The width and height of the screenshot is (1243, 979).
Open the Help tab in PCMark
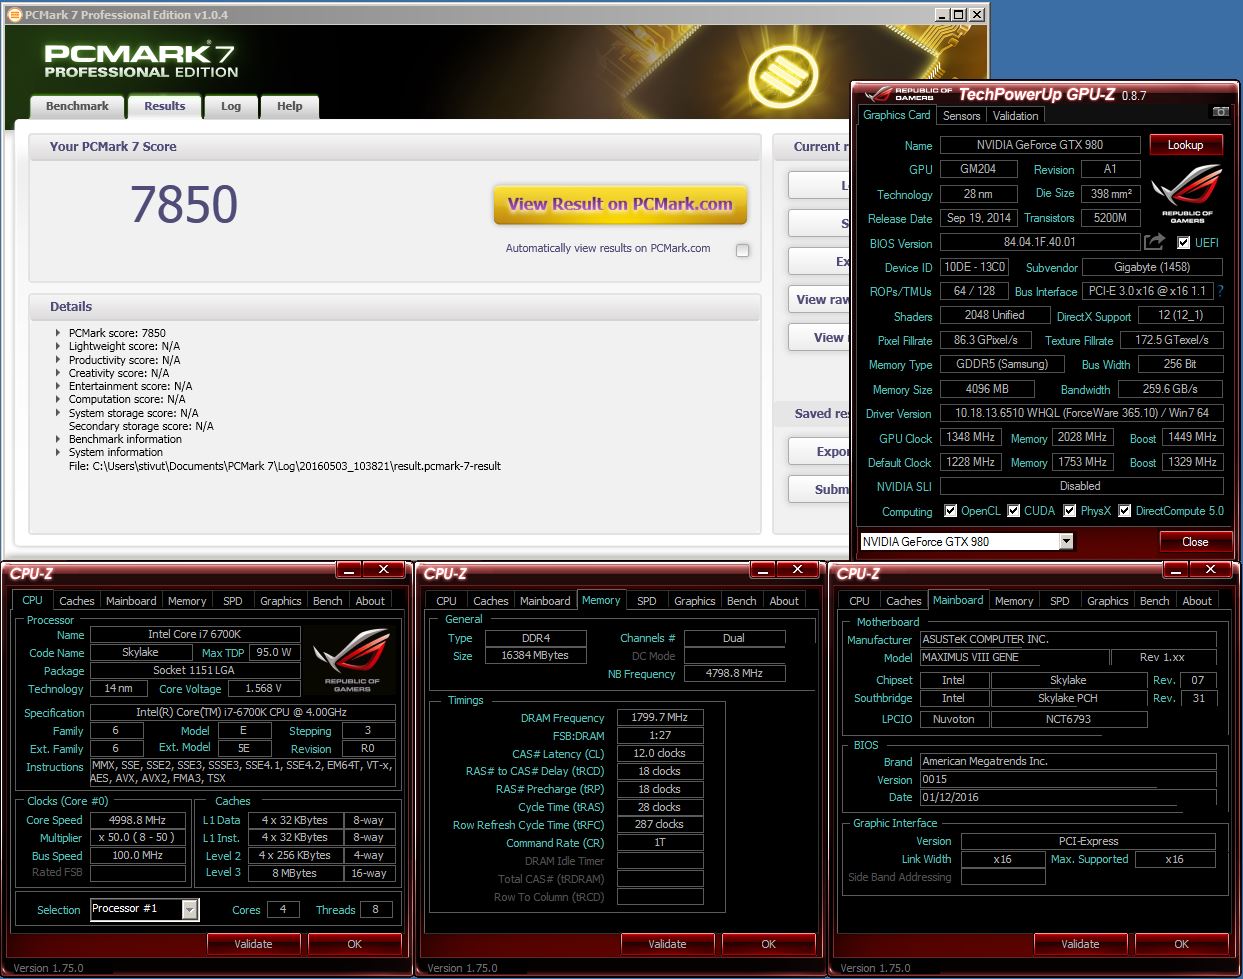pos(290,106)
